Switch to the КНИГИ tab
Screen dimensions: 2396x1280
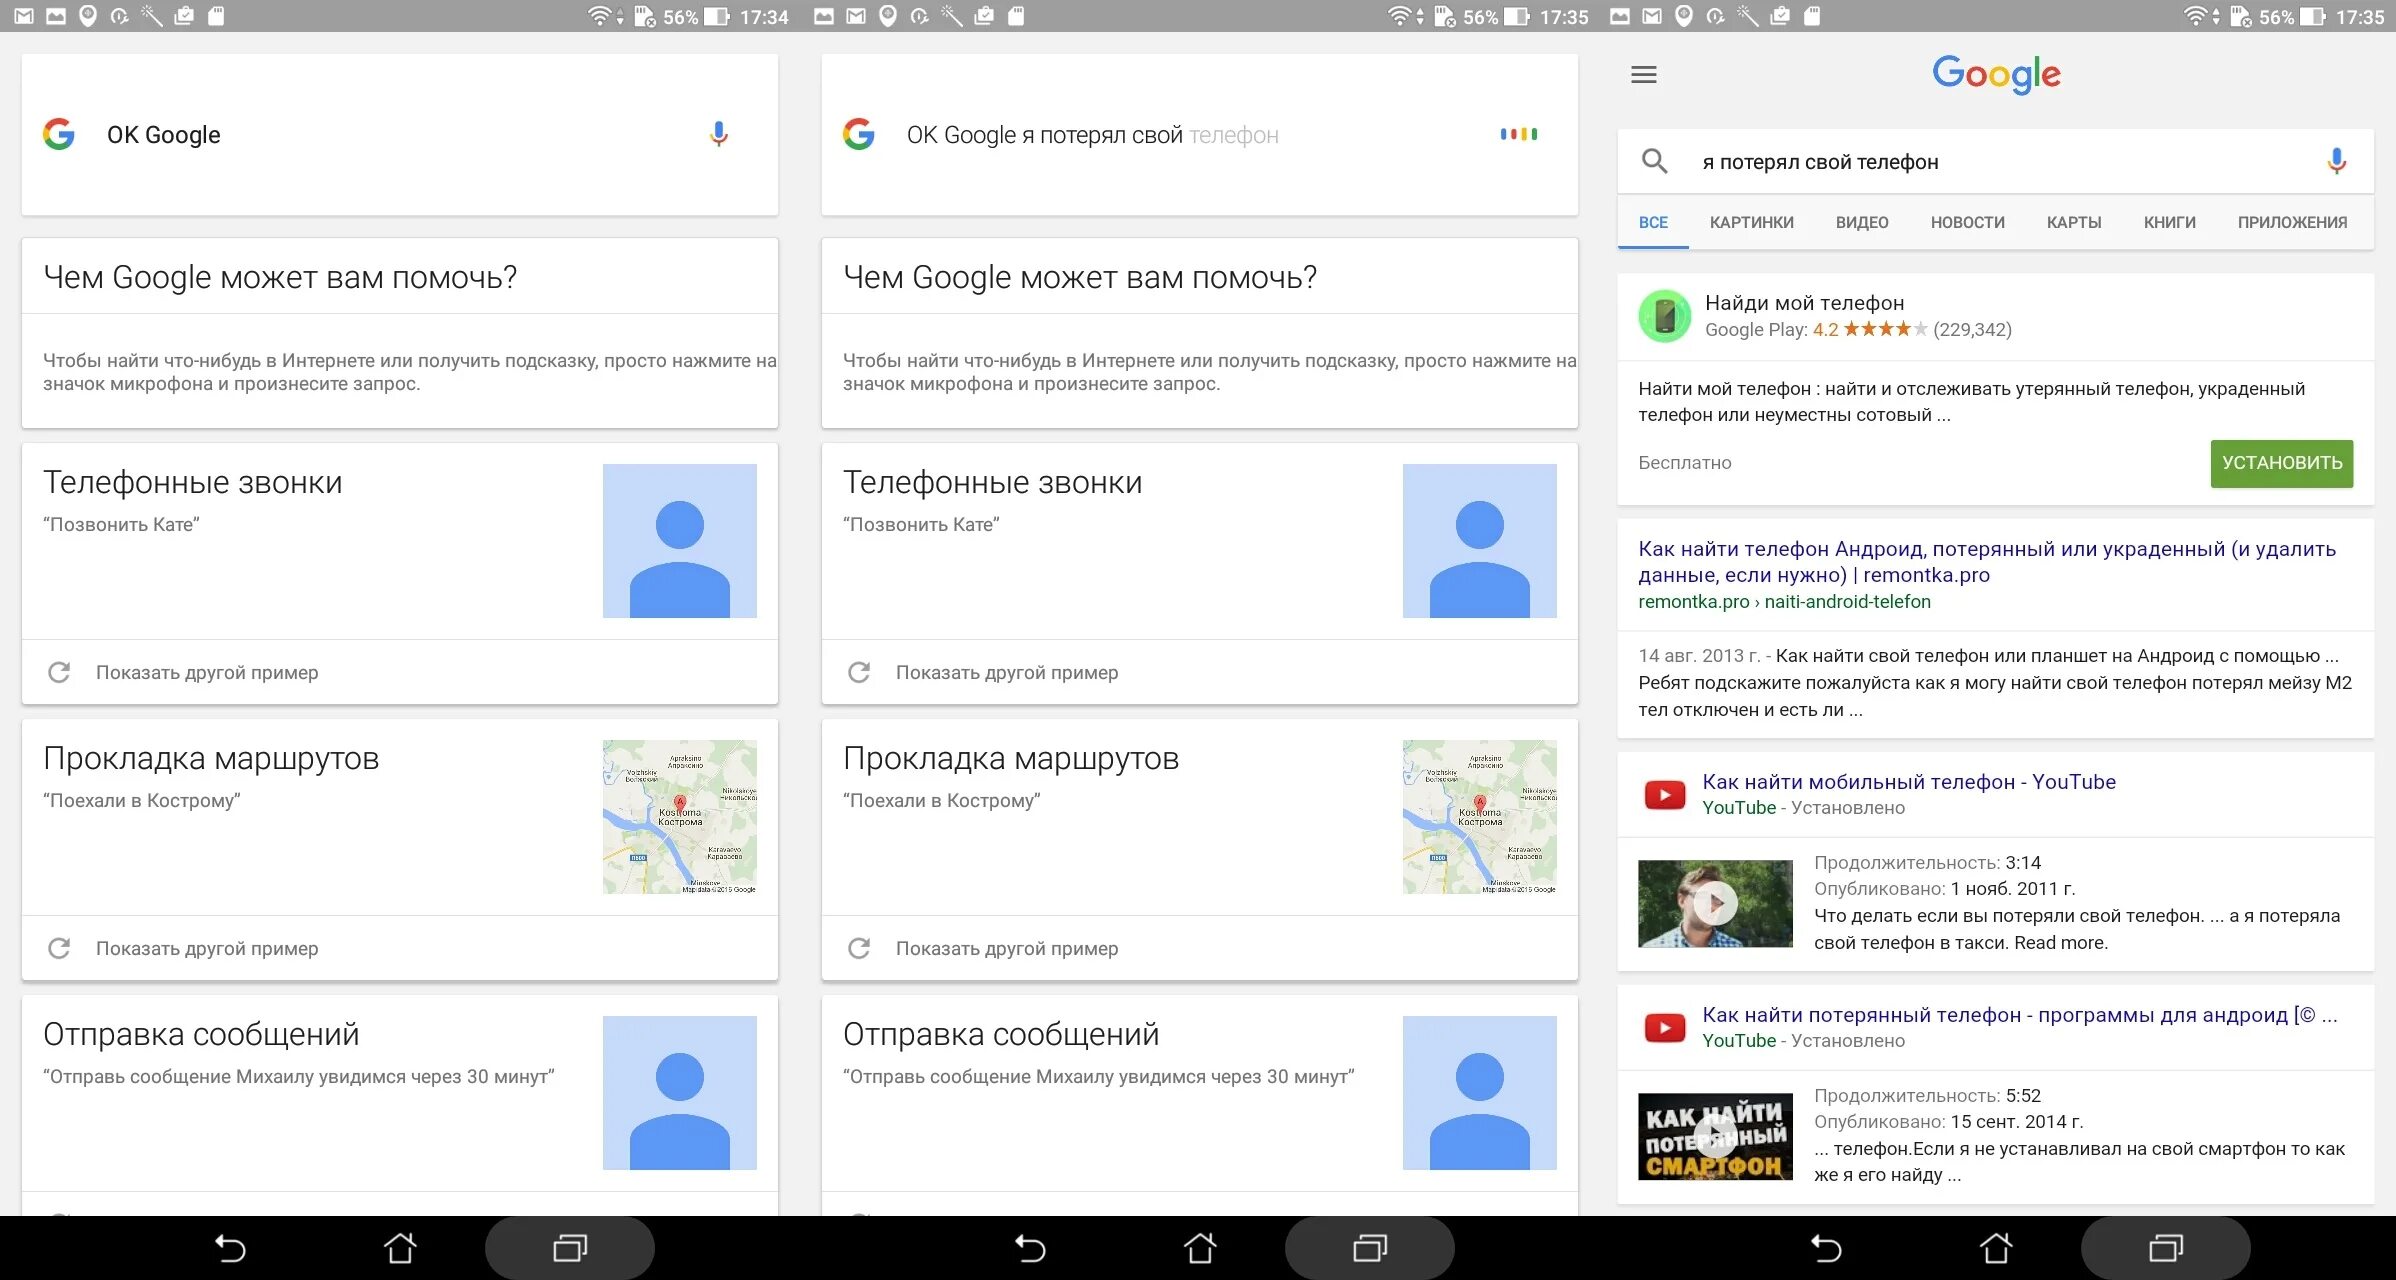pos(2169,222)
